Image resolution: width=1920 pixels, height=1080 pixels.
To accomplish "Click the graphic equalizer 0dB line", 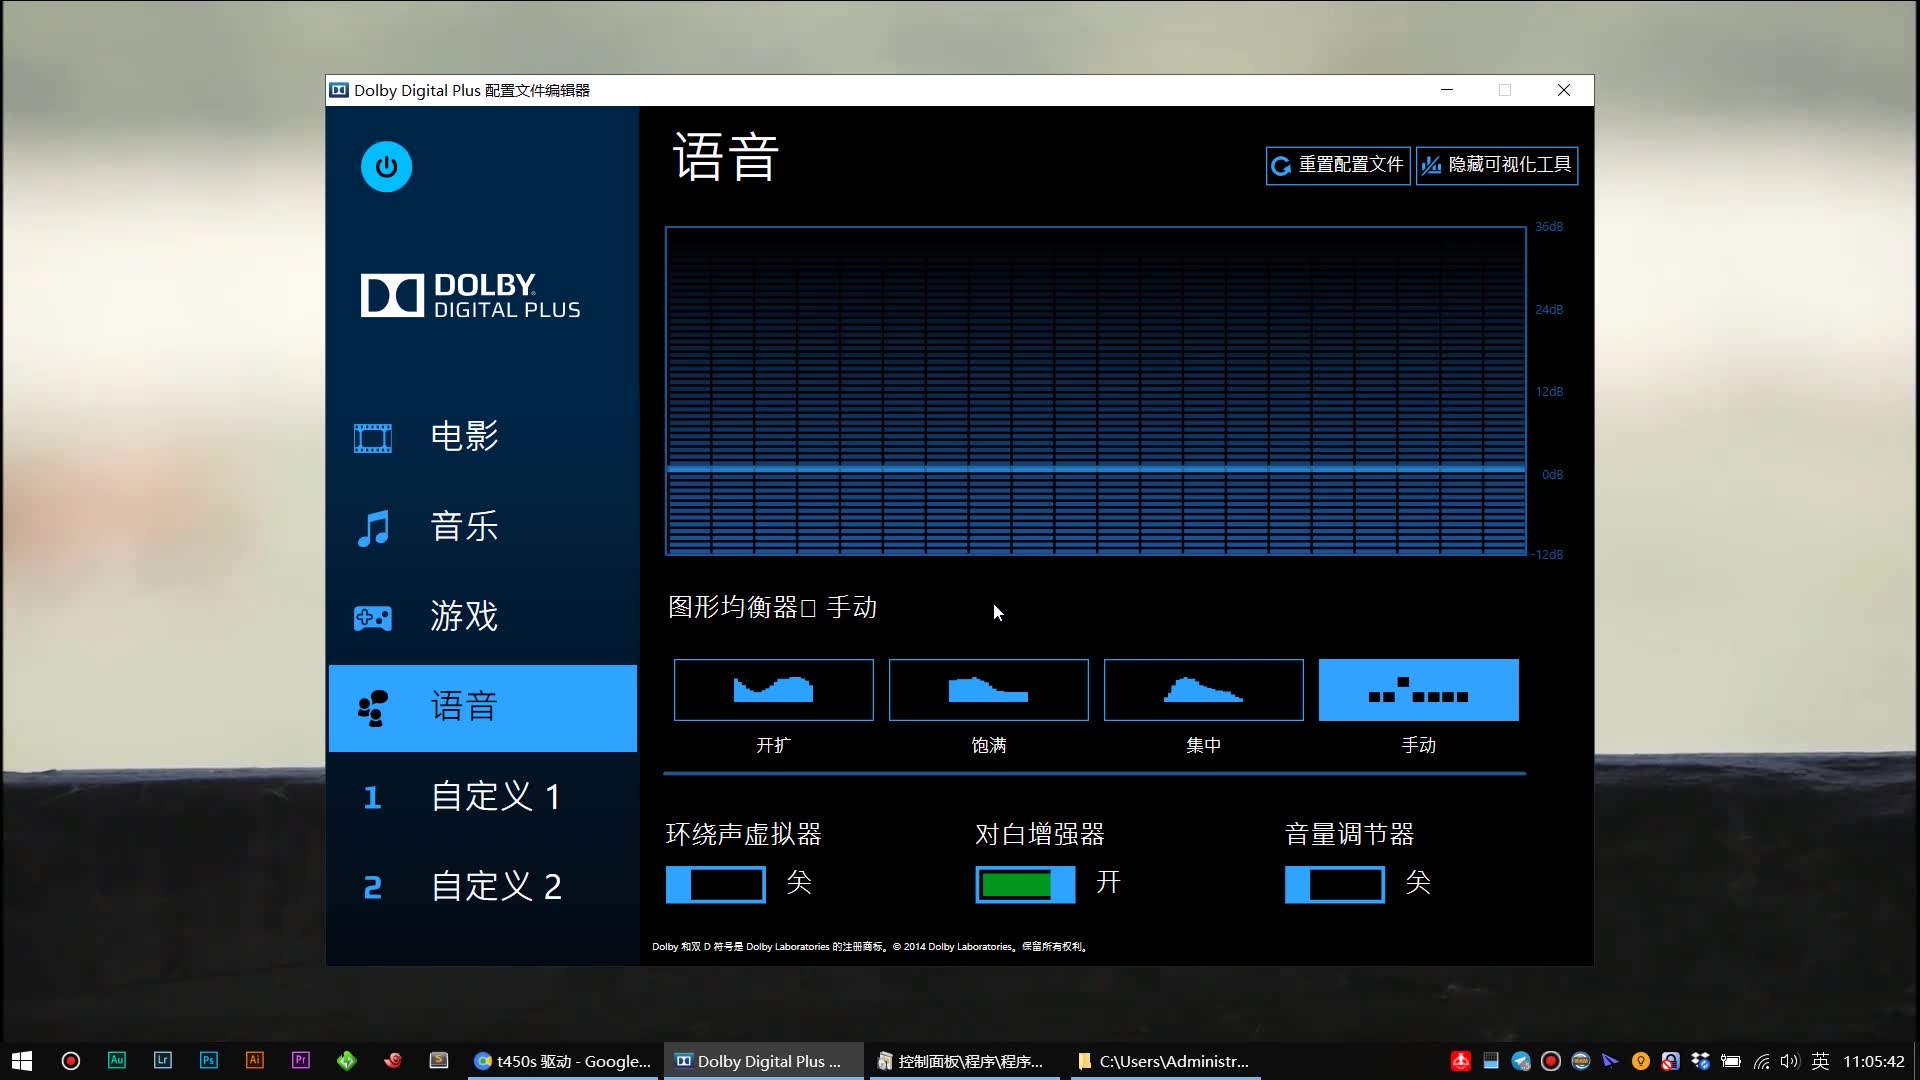I will (x=1096, y=468).
